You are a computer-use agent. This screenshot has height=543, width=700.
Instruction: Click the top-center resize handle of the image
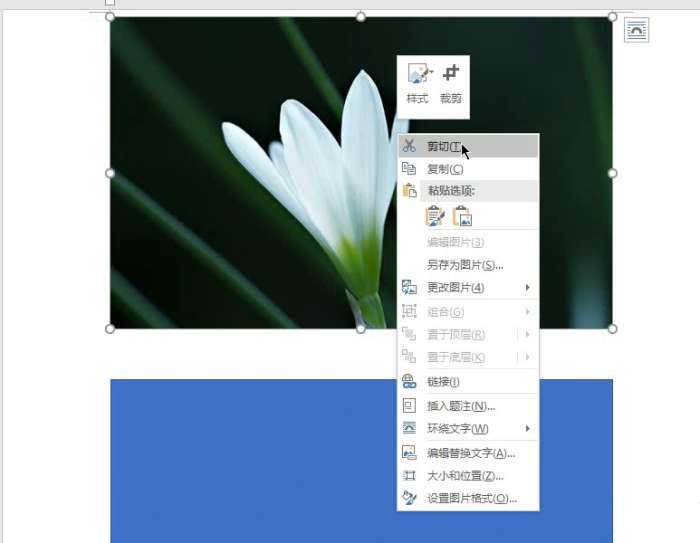point(361,17)
